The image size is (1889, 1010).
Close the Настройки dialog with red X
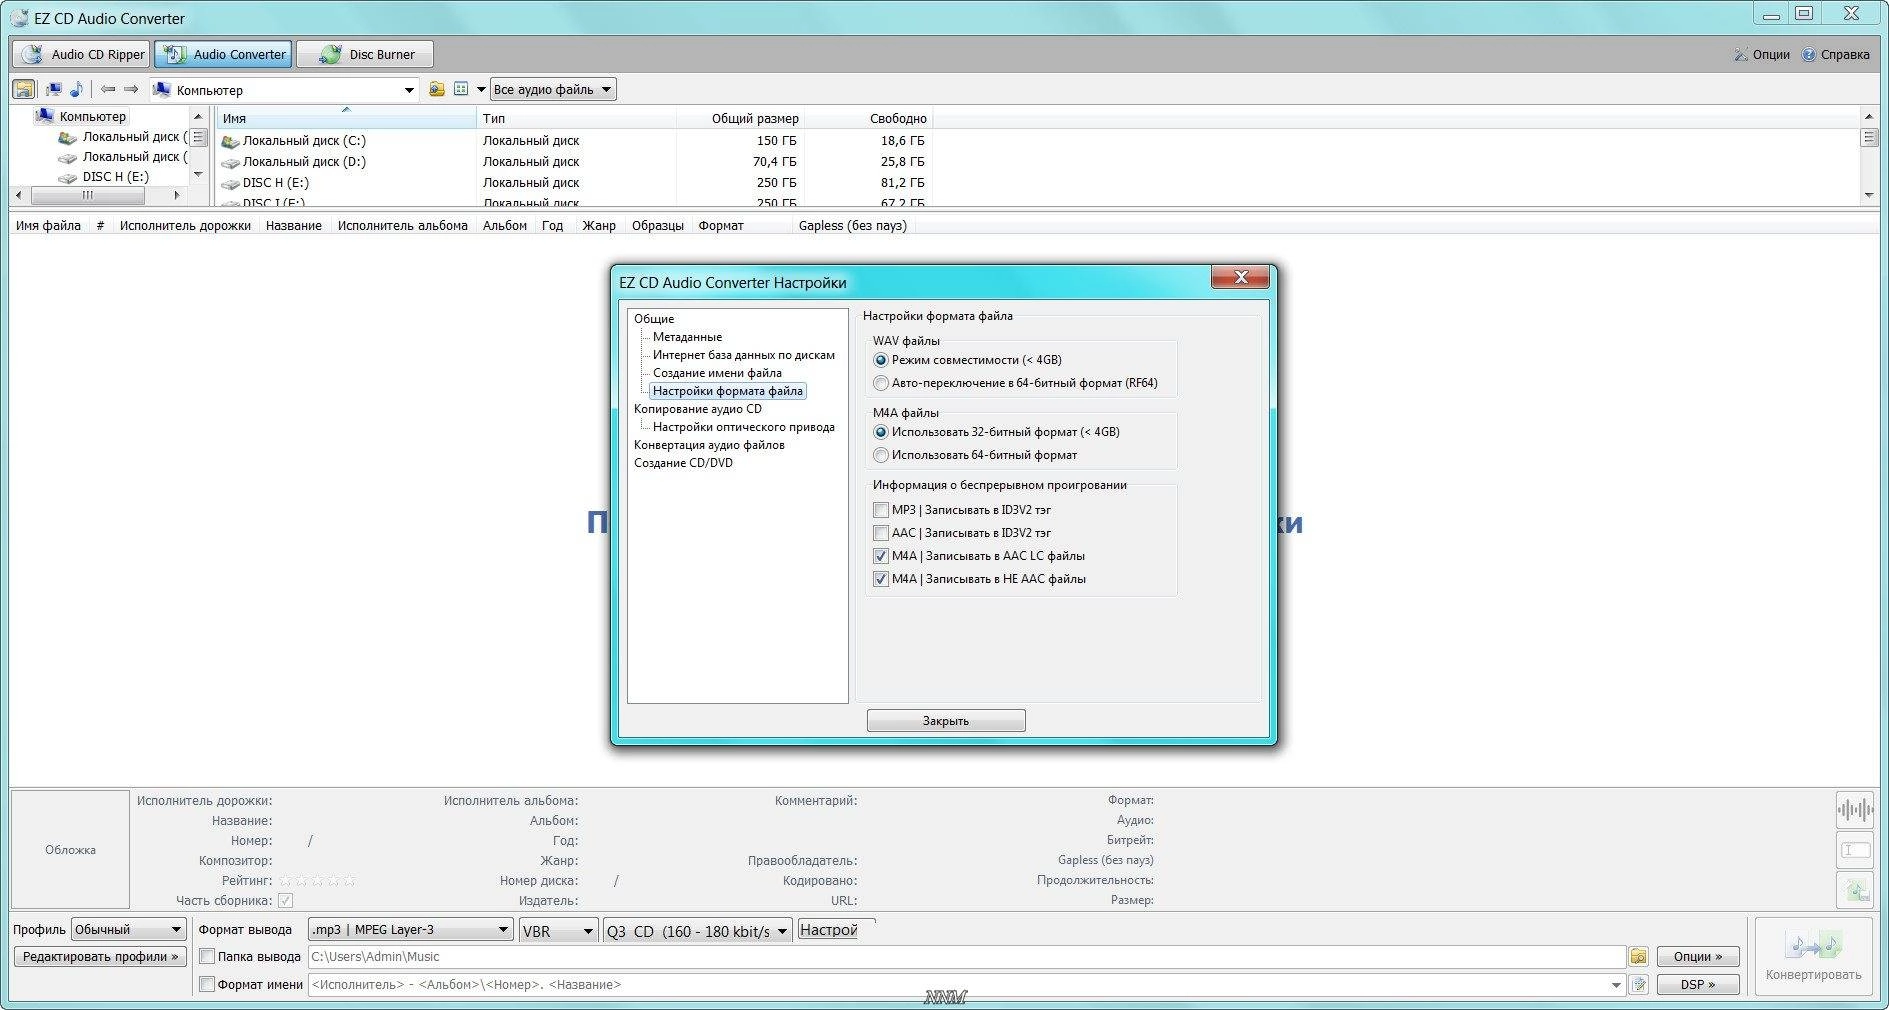pos(1240,277)
